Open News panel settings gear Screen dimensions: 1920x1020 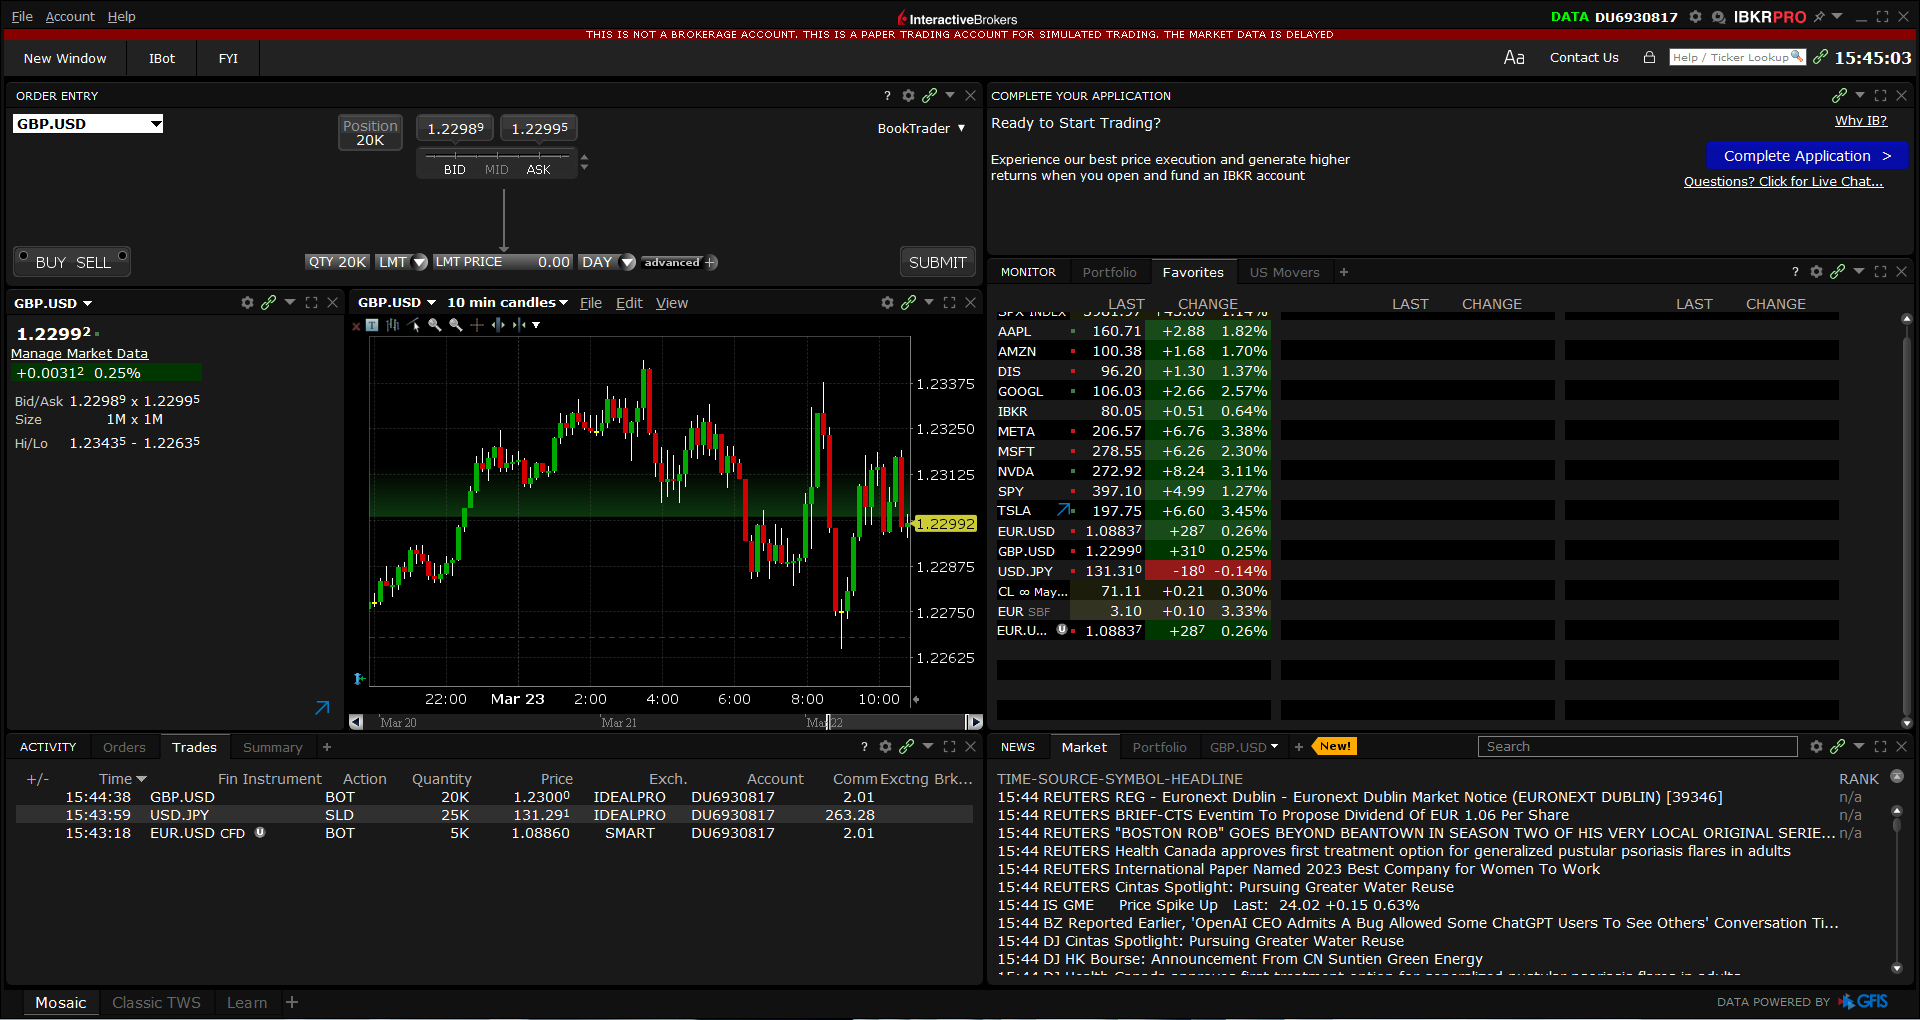[1816, 747]
